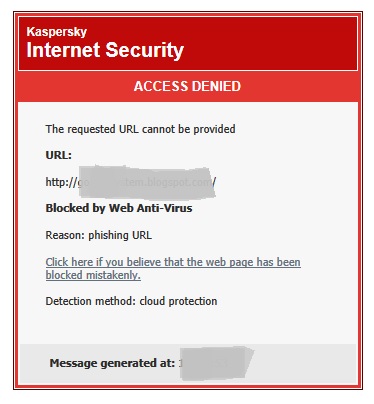Image resolution: width=374 pixels, height=404 pixels.
Task: Click the blocked mistakenly report link
Action: coord(173,268)
